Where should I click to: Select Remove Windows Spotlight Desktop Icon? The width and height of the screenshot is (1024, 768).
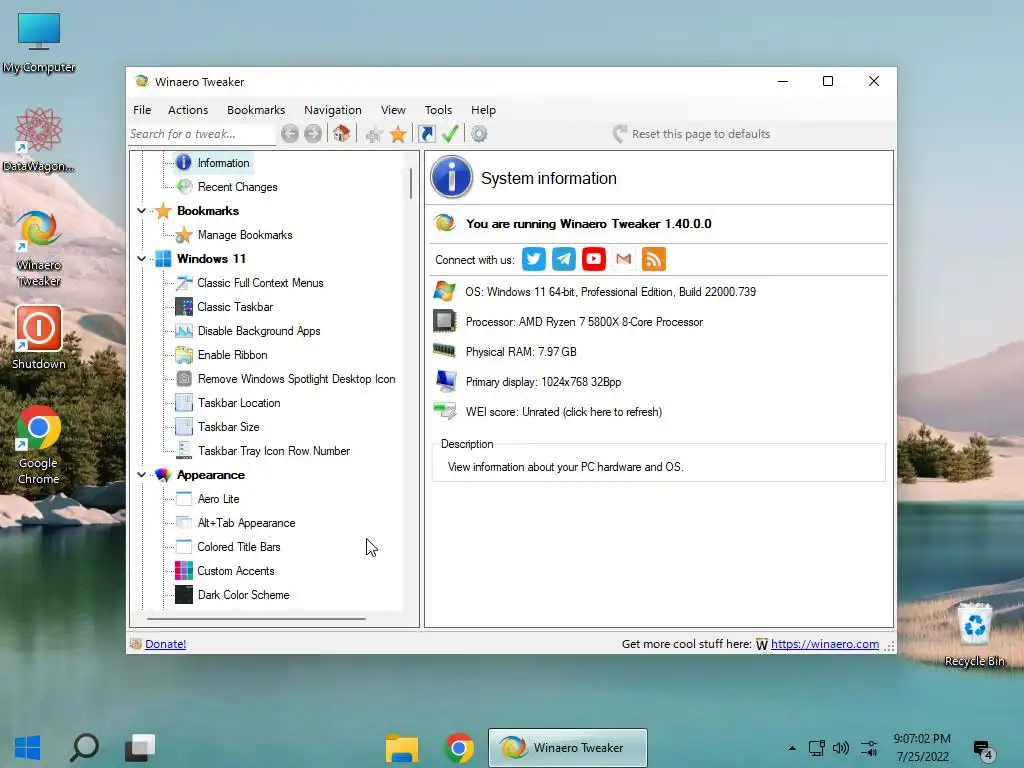(296, 379)
